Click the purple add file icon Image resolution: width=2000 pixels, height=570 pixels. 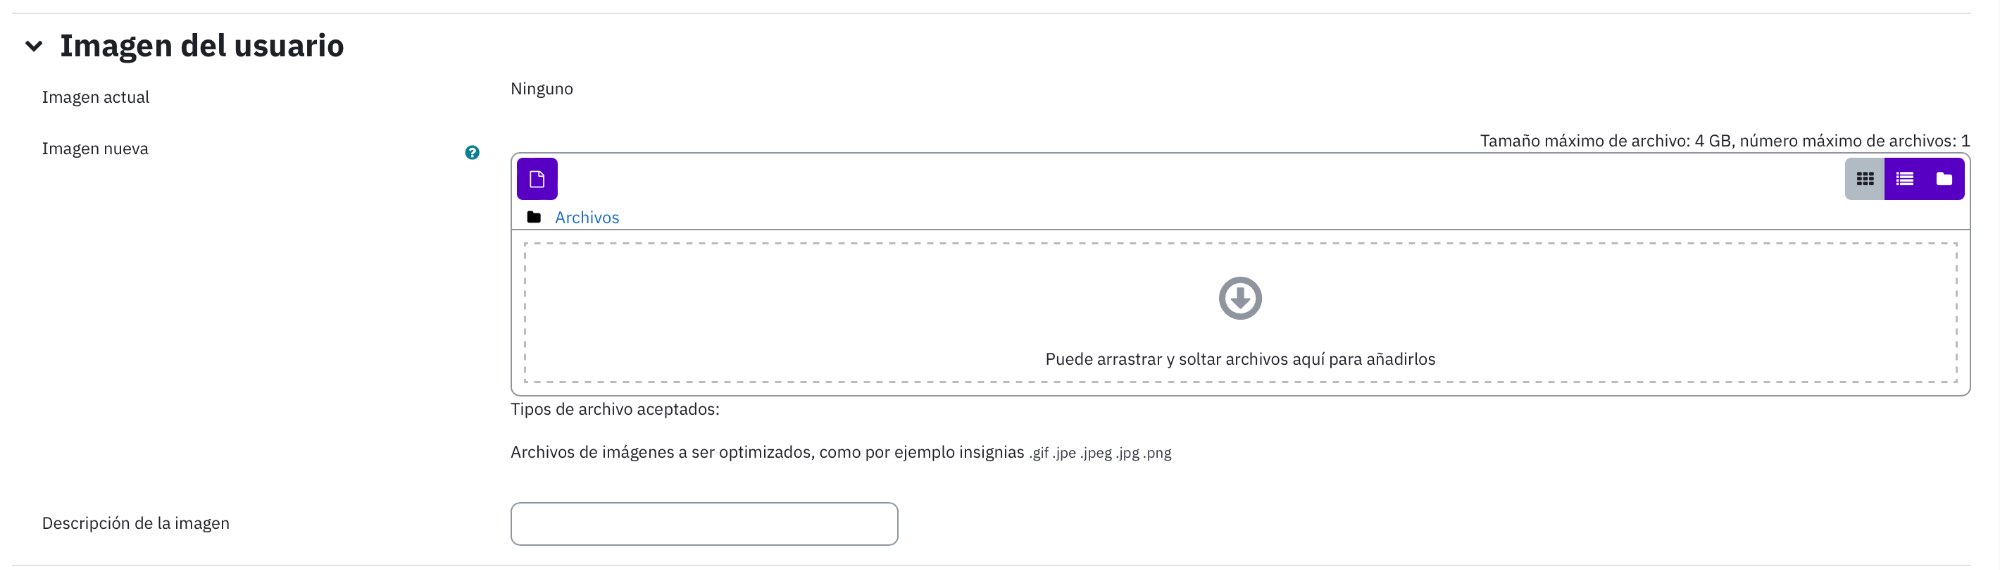537,179
